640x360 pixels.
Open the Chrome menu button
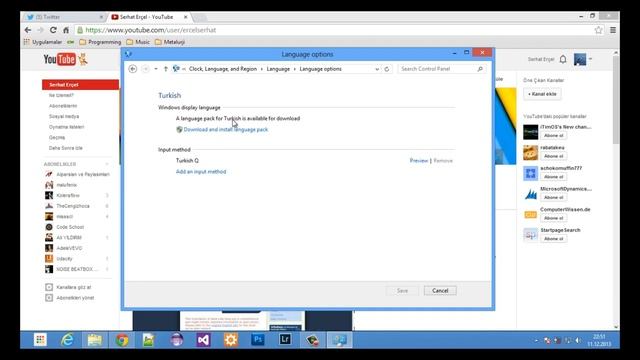click(x=613, y=30)
